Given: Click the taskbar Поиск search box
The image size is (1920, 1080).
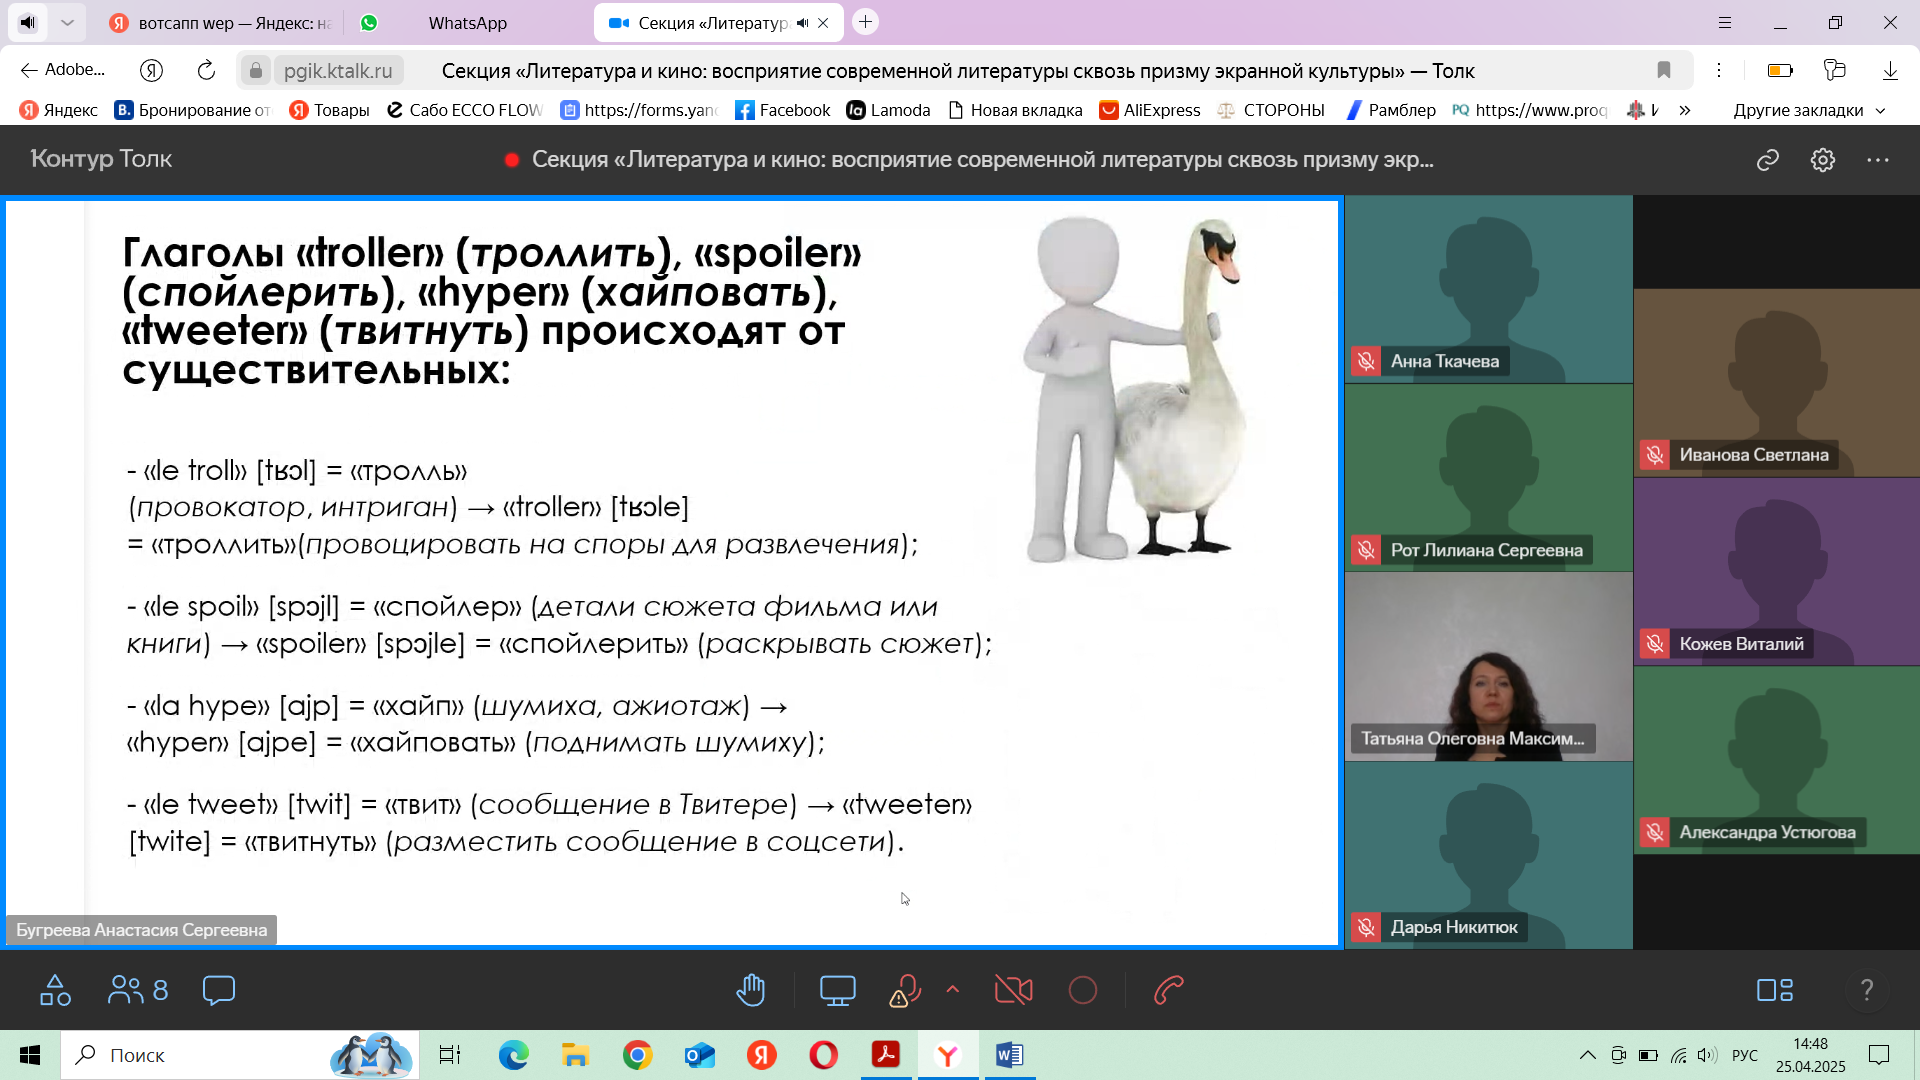Looking at the screenshot, I should [x=240, y=1055].
